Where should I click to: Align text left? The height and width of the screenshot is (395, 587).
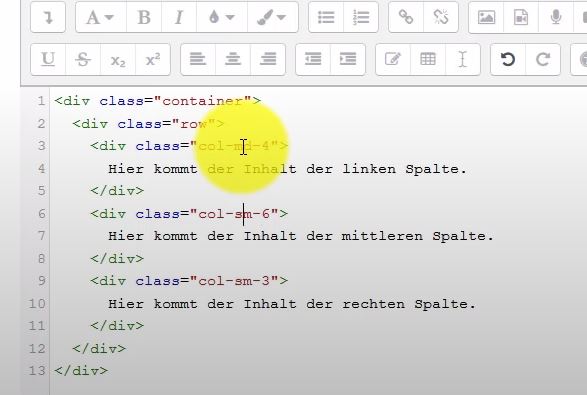pyautogui.click(x=198, y=59)
